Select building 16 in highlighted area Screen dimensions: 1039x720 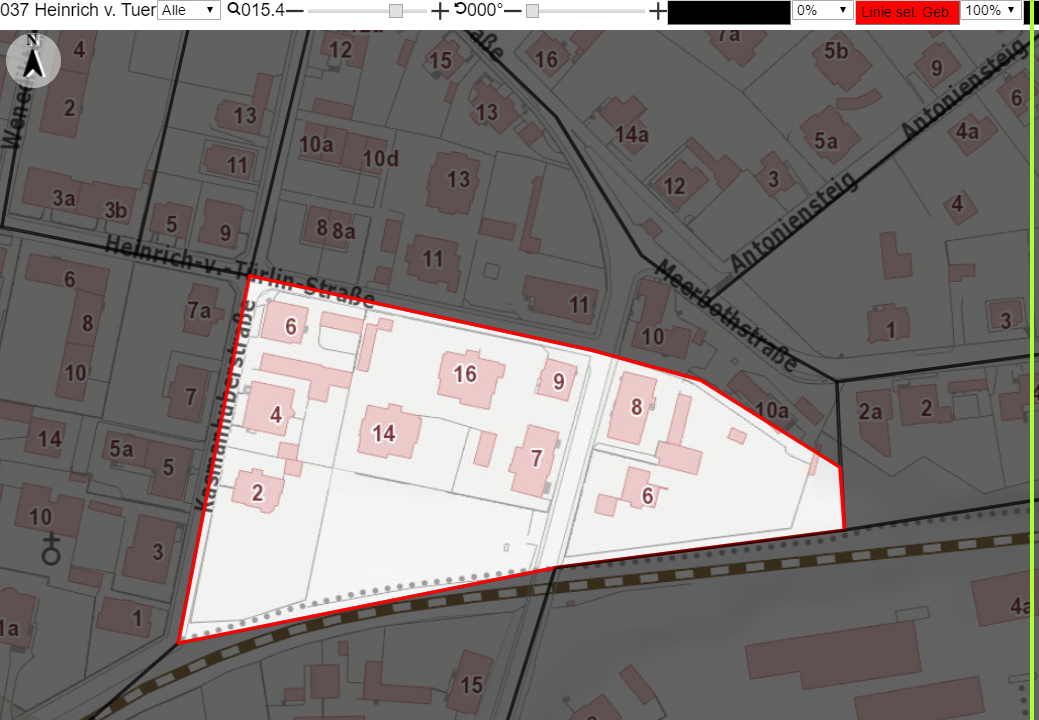point(470,377)
